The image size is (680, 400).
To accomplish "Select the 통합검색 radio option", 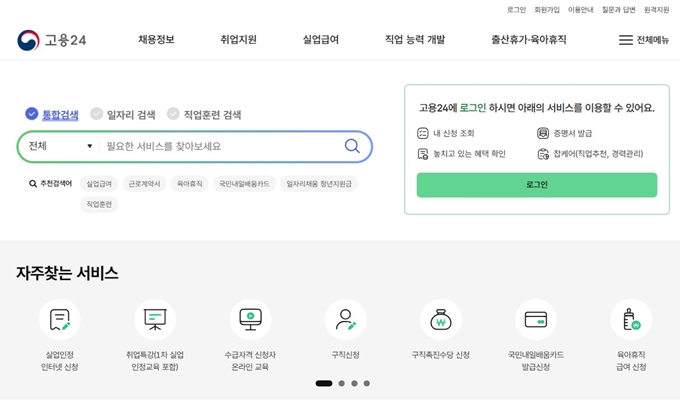I will point(32,114).
